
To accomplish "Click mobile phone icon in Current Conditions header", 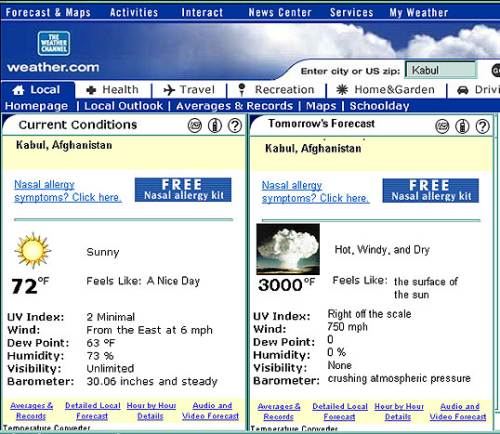I will coord(215,126).
